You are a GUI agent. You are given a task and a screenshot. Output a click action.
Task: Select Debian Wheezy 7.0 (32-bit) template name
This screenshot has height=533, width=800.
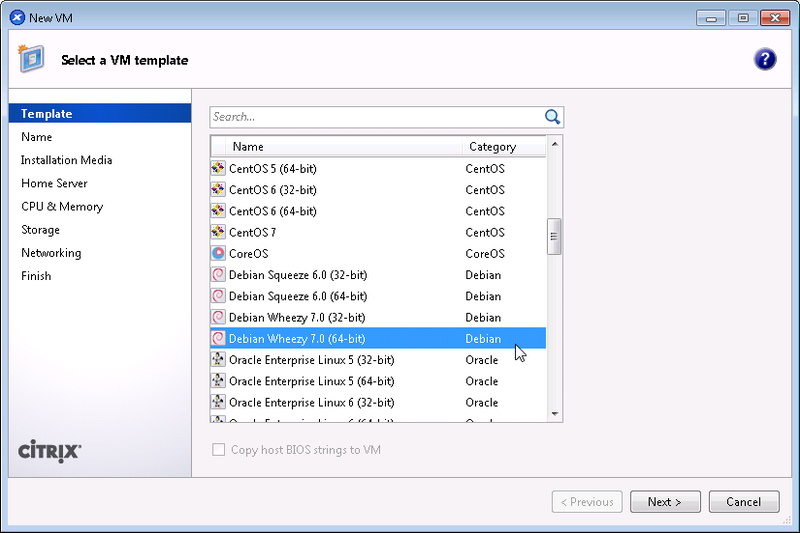click(297, 318)
